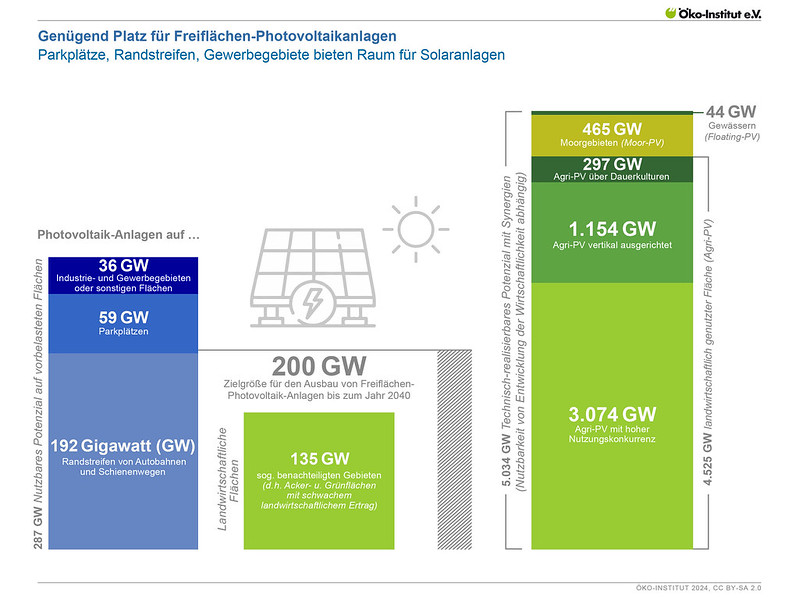Select the 297 GW Dauerkulturen block
Screen dimensions: 799x598
tap(613, 169)
